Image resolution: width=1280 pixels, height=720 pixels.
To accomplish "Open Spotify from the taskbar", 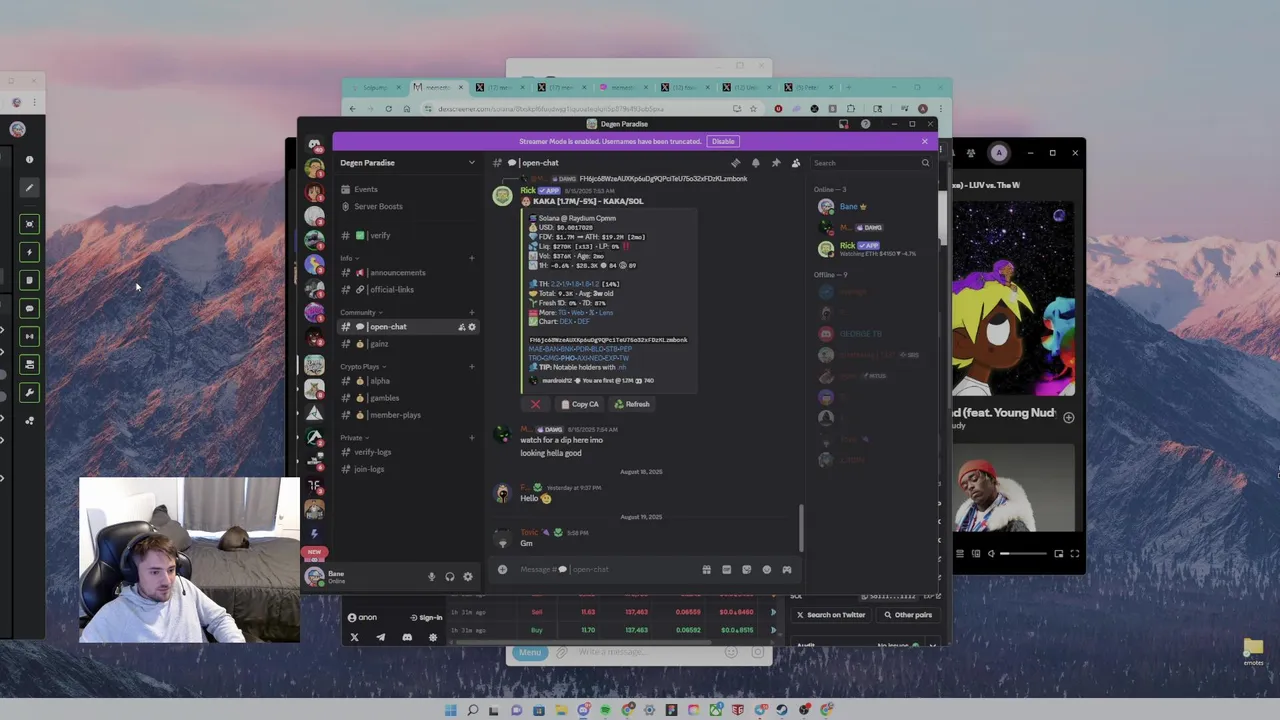I will (x=605, y=710).
